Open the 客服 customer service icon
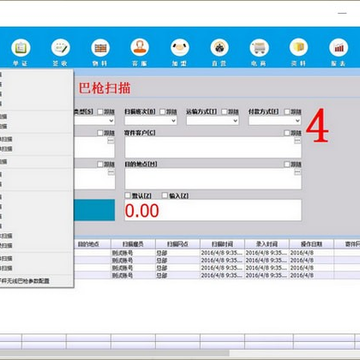The image size is (360, 360). 140,48
